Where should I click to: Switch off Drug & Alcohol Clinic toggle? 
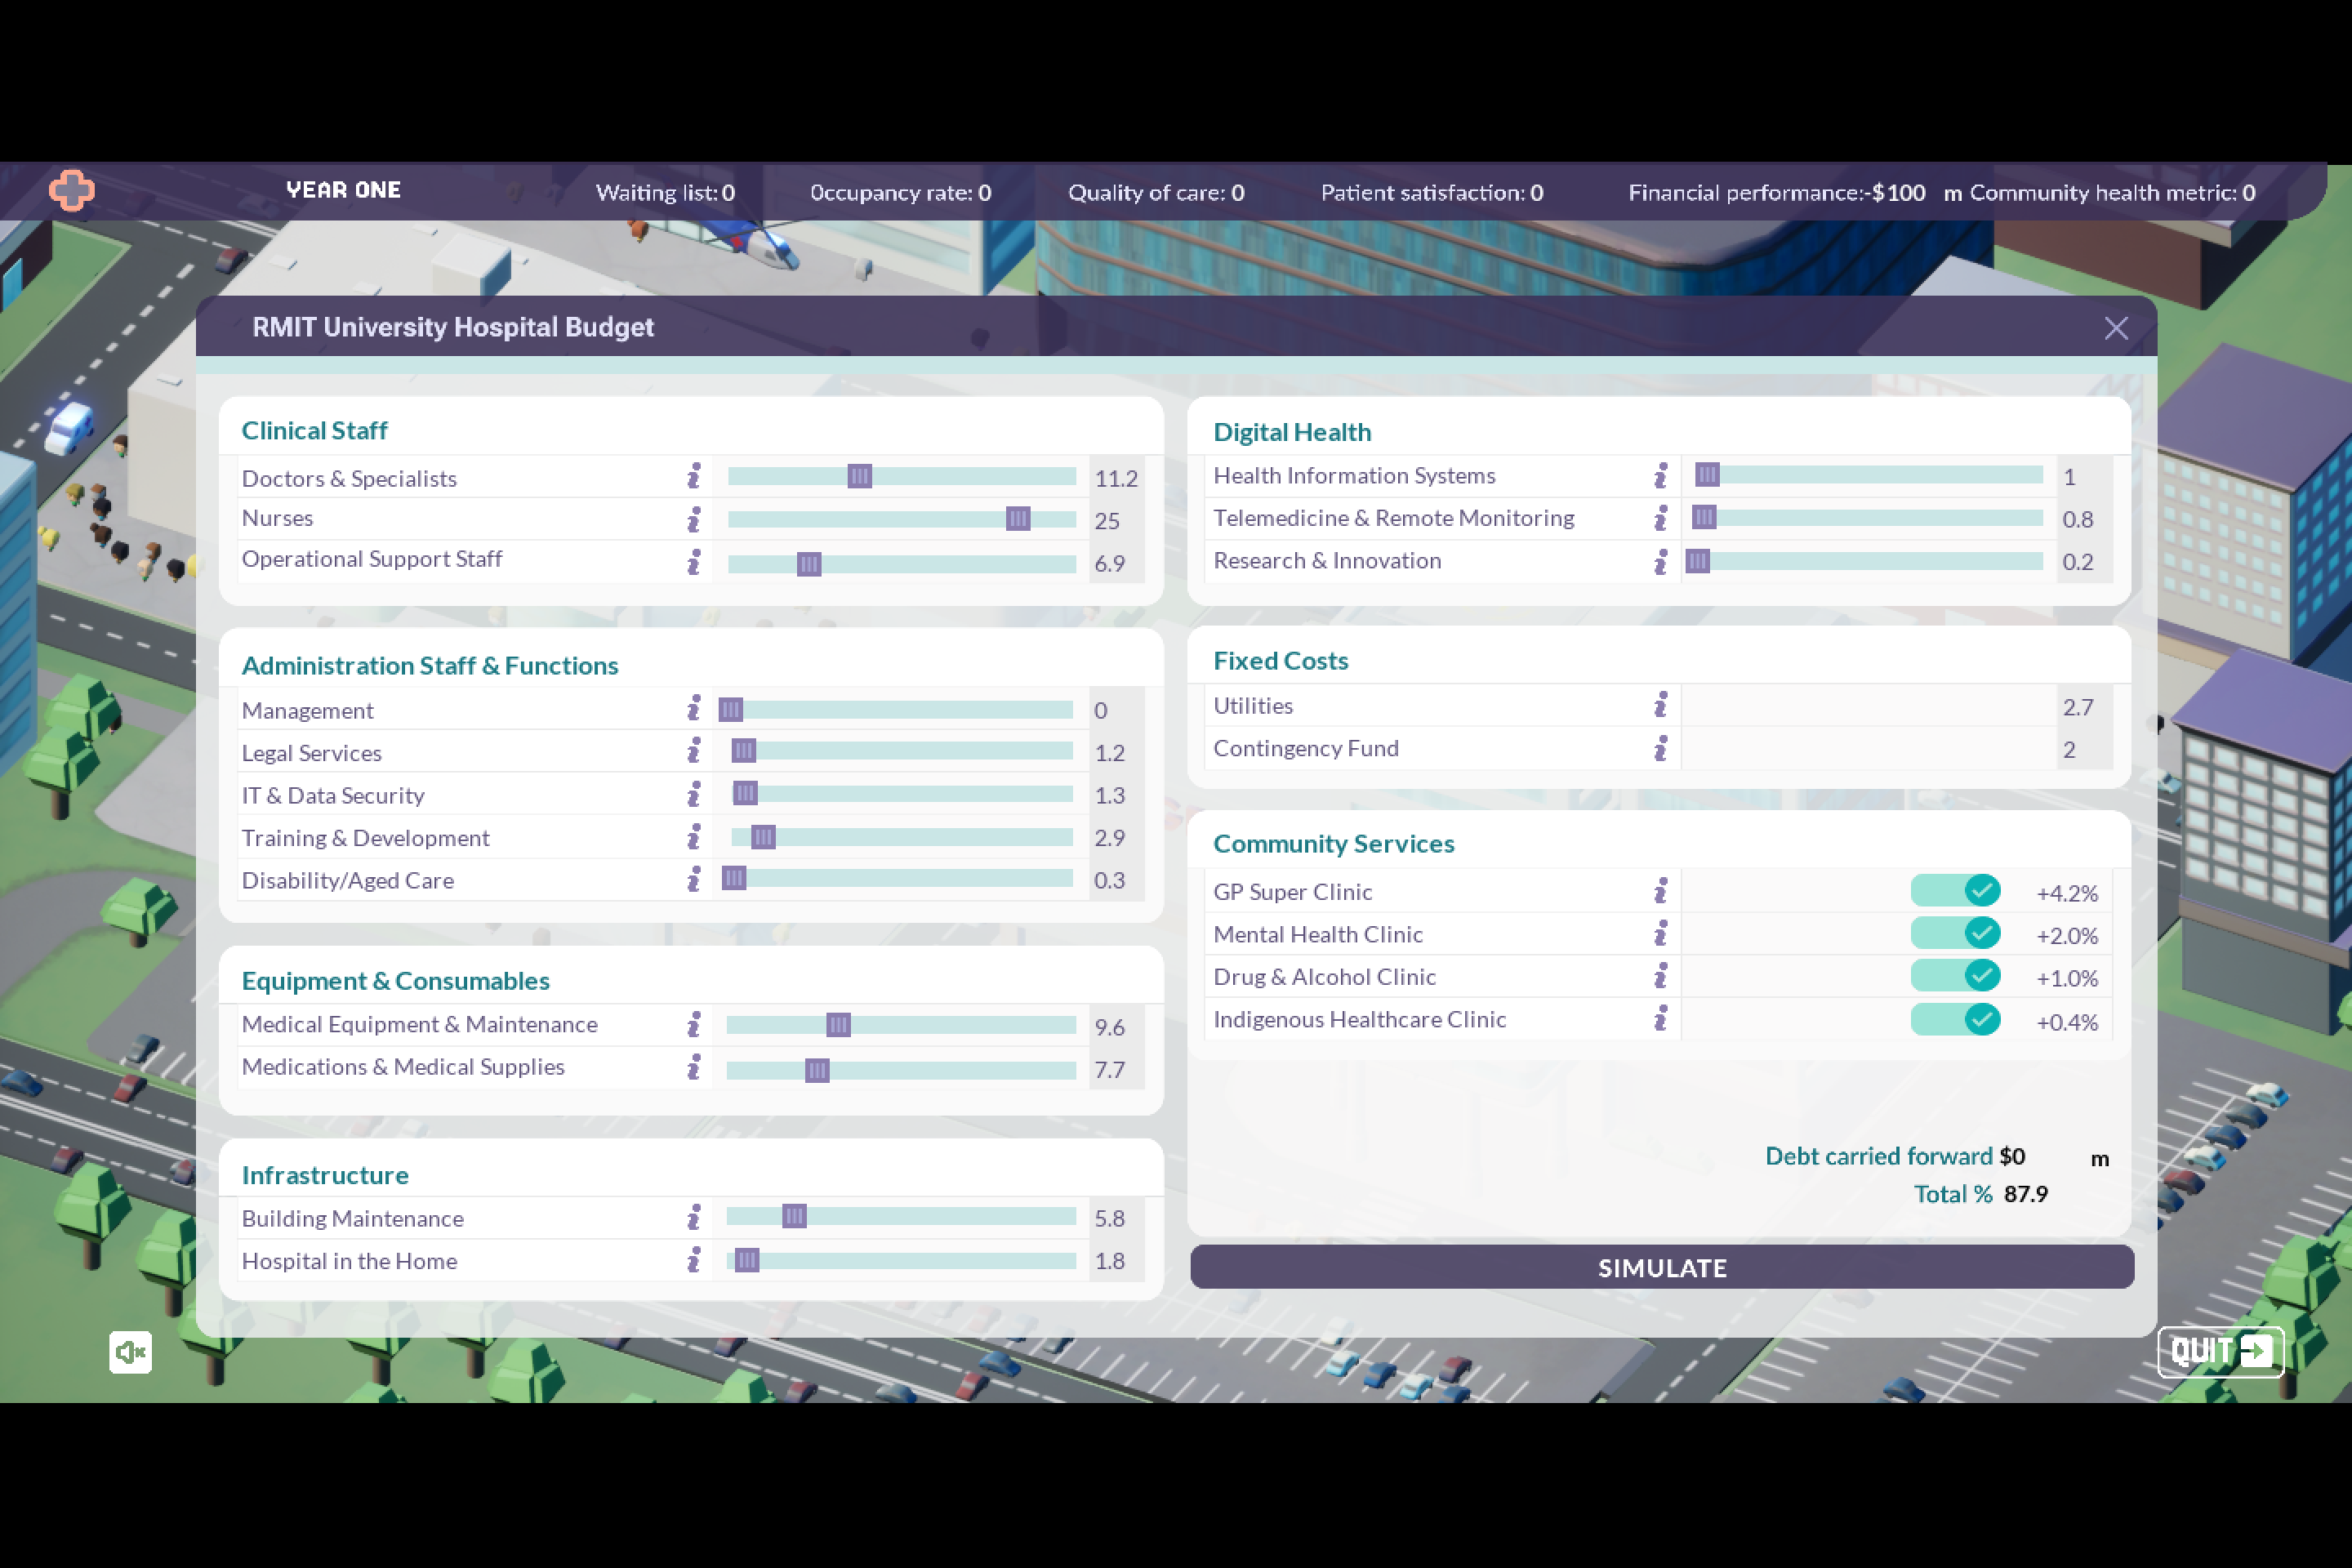(x=1955, y=975)
